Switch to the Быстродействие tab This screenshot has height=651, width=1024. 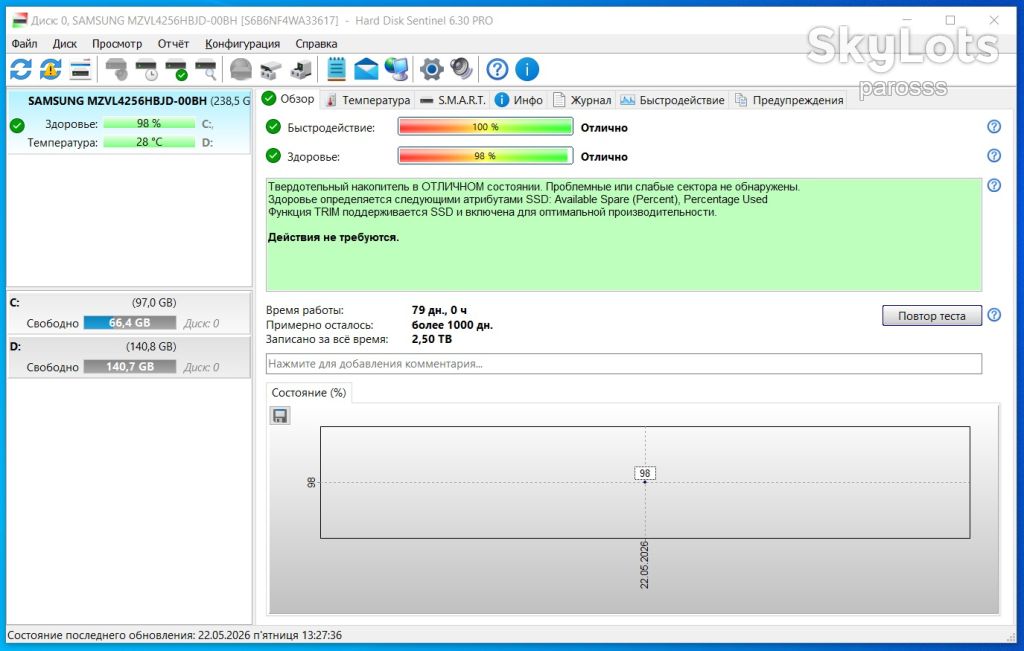673,100
